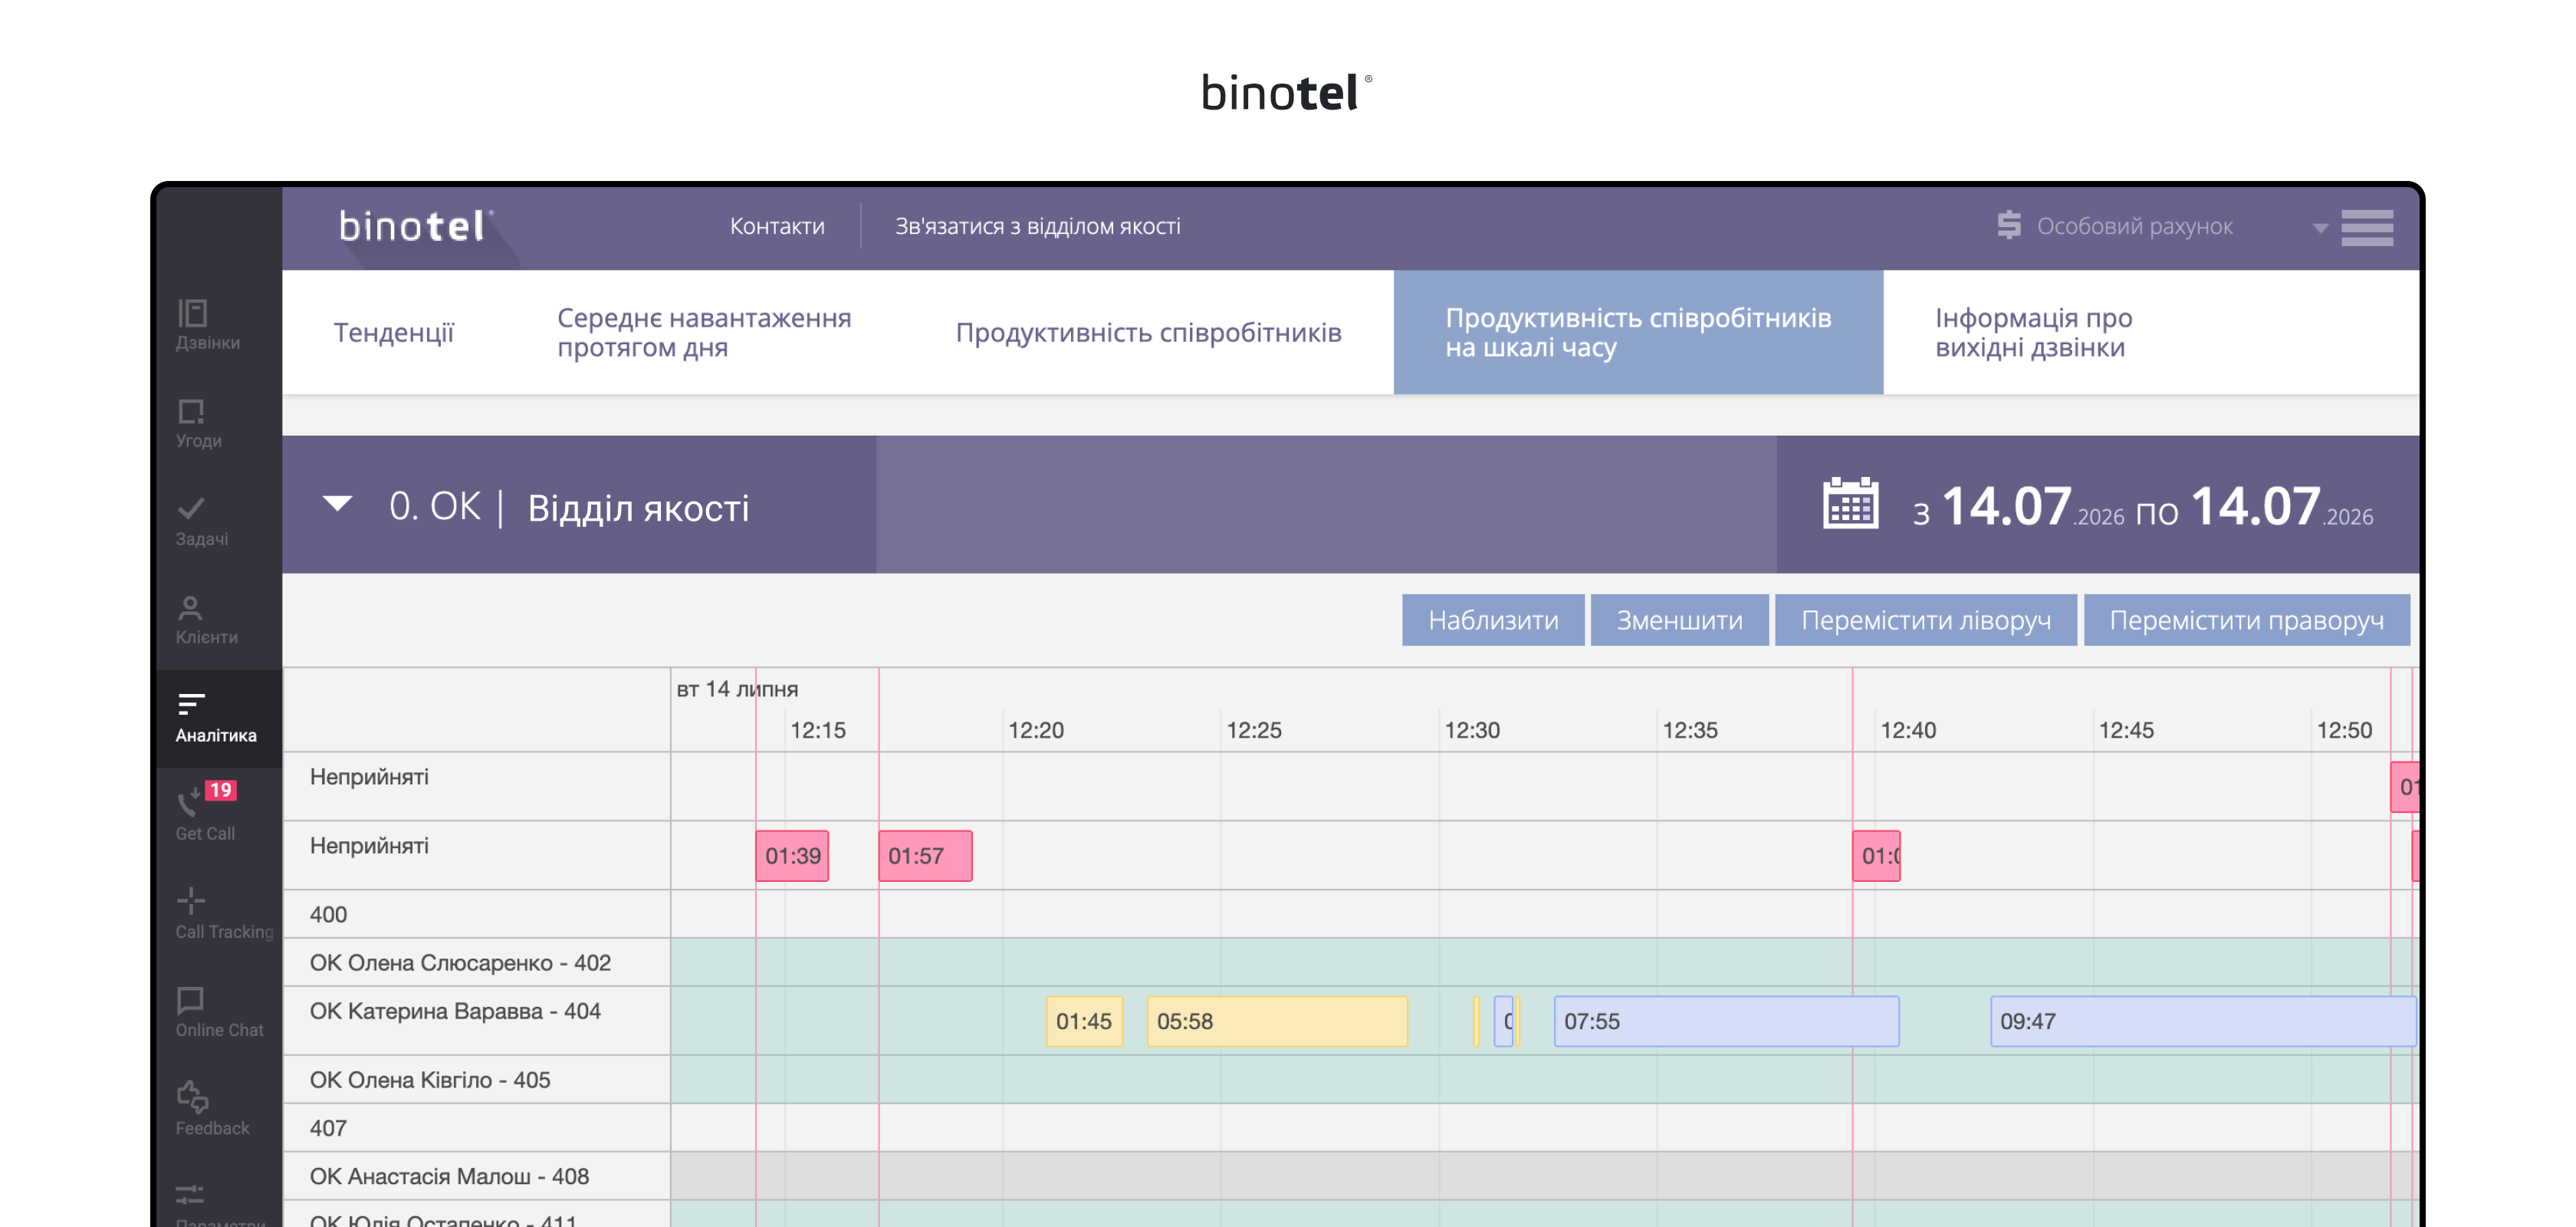2576x1227 pixels.
Task: Click the end date after по
Action: 2281,506
